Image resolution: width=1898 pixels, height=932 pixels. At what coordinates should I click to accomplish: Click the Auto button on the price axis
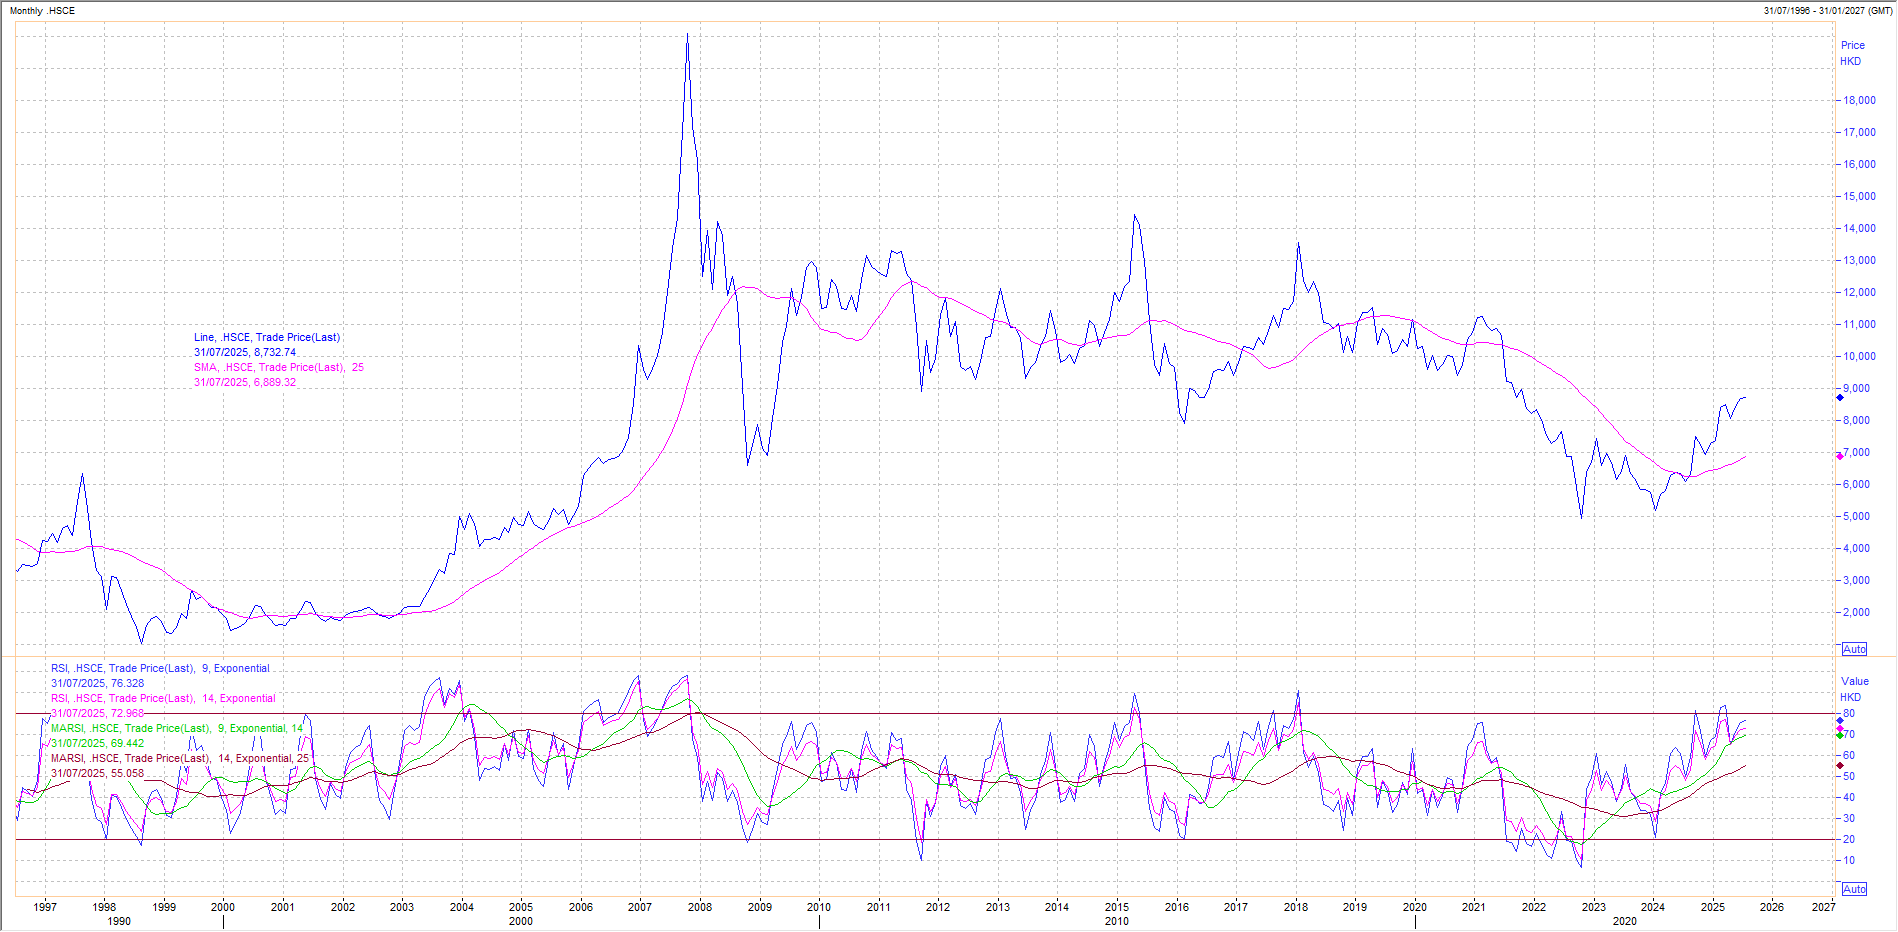1854,649
